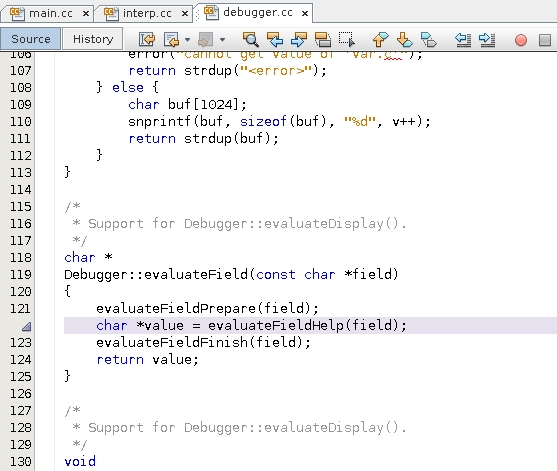This screenshot has height=471, width=557.
Task: Click the highlighted 'evaluateFieldHelp(field)' call
Action: click(303, 325)
